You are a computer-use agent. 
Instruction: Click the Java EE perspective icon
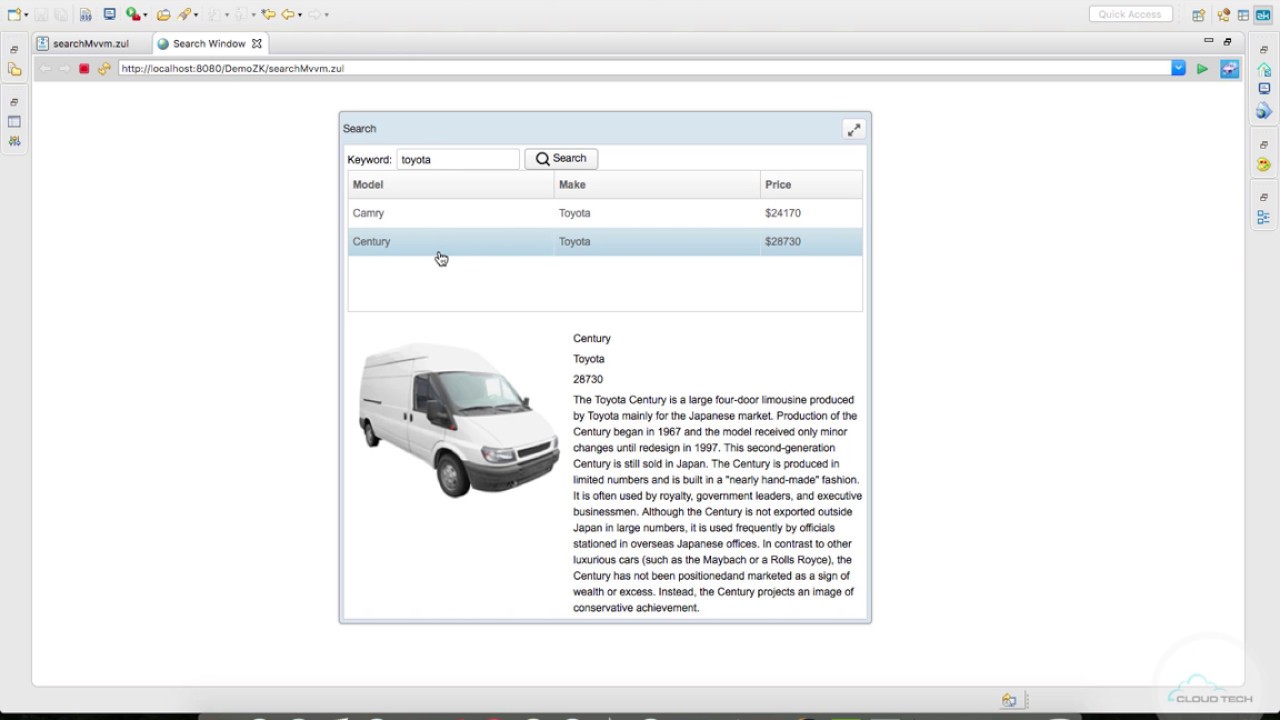coord(1223,15)
